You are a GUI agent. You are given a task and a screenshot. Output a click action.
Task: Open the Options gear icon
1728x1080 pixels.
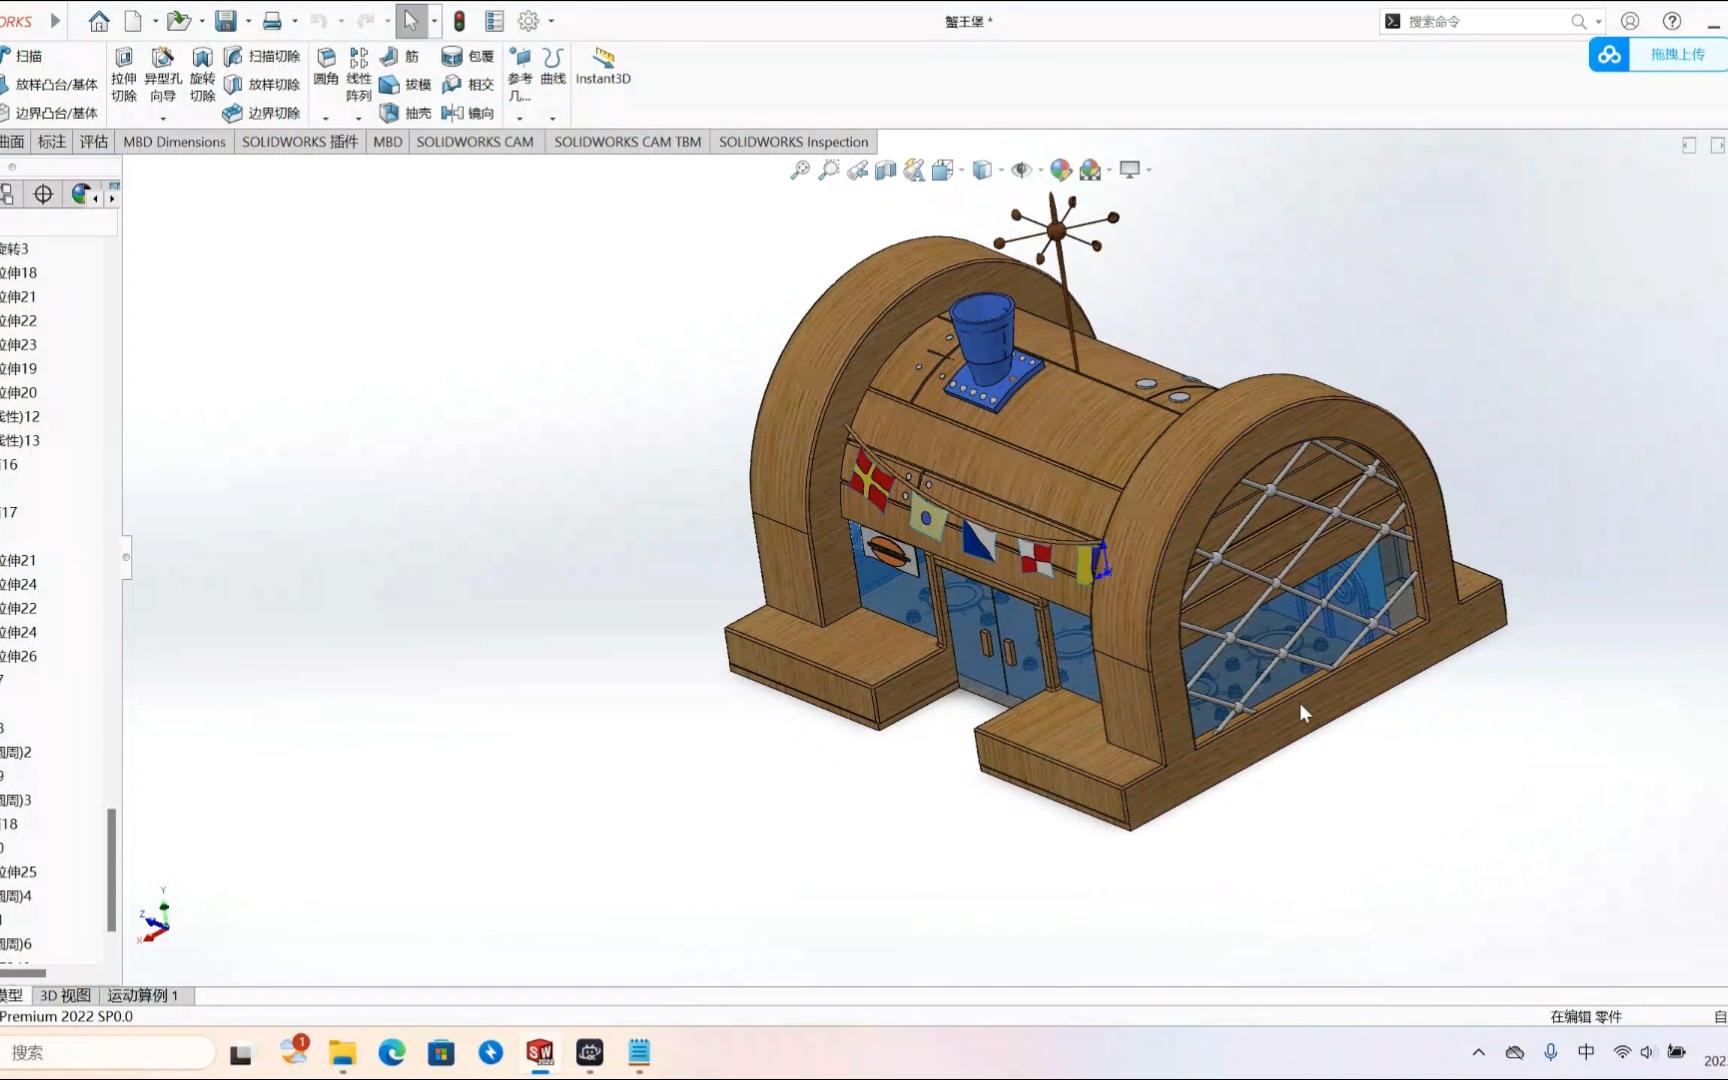528,21
